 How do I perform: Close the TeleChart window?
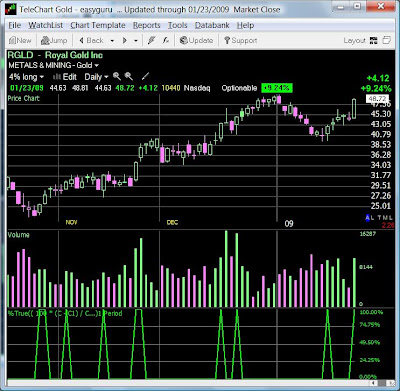[x=381, y=6]
